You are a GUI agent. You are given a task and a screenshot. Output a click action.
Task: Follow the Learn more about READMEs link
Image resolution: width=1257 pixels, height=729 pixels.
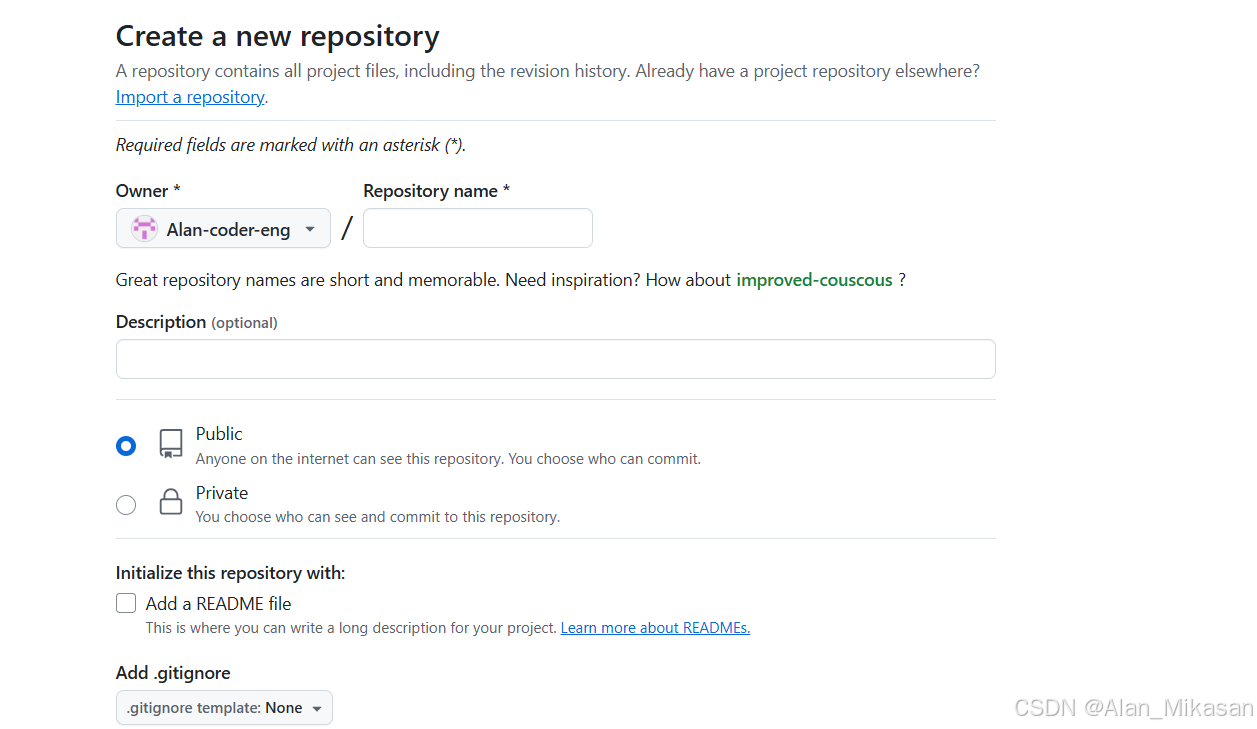point(655,627)
